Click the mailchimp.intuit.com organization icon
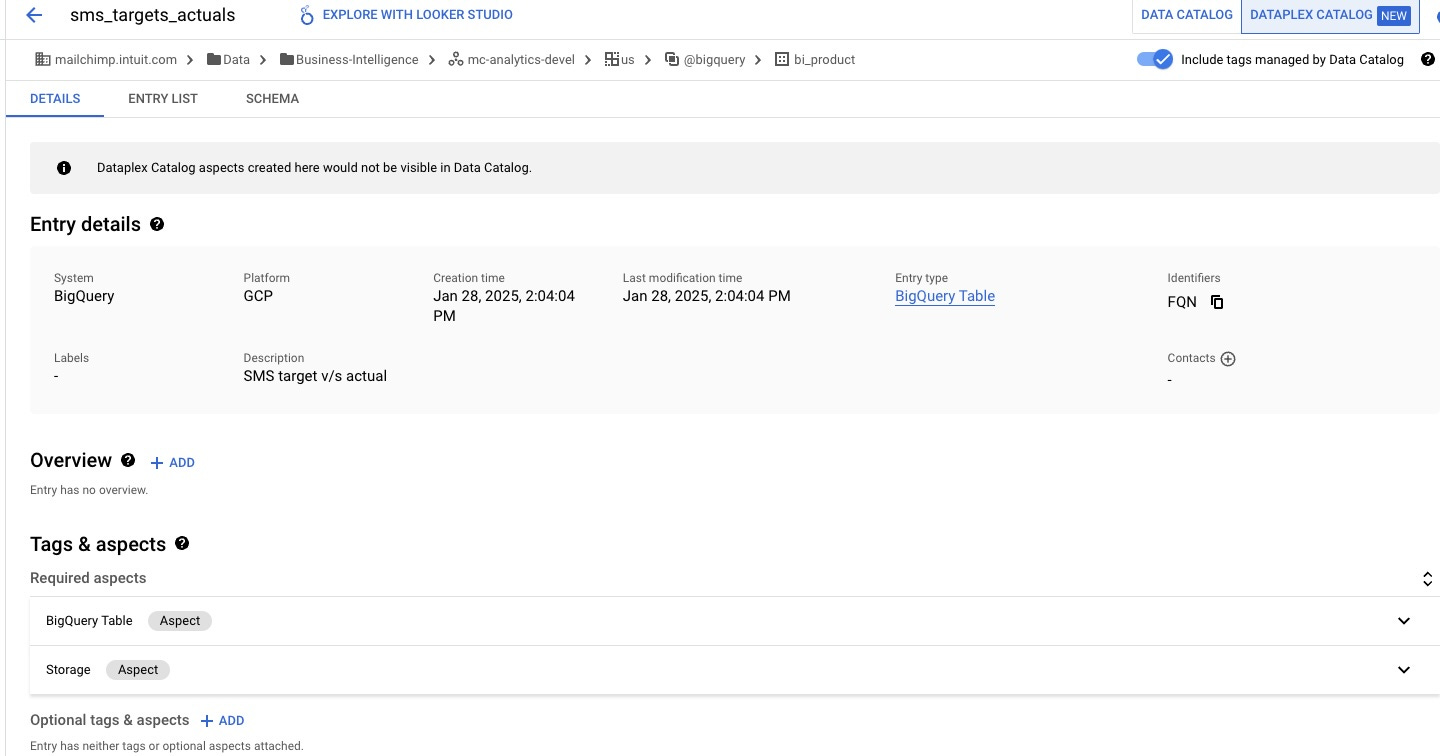The width and height of the screenshot is (1440, 756). pyautogui.click(x=42, y=59)
